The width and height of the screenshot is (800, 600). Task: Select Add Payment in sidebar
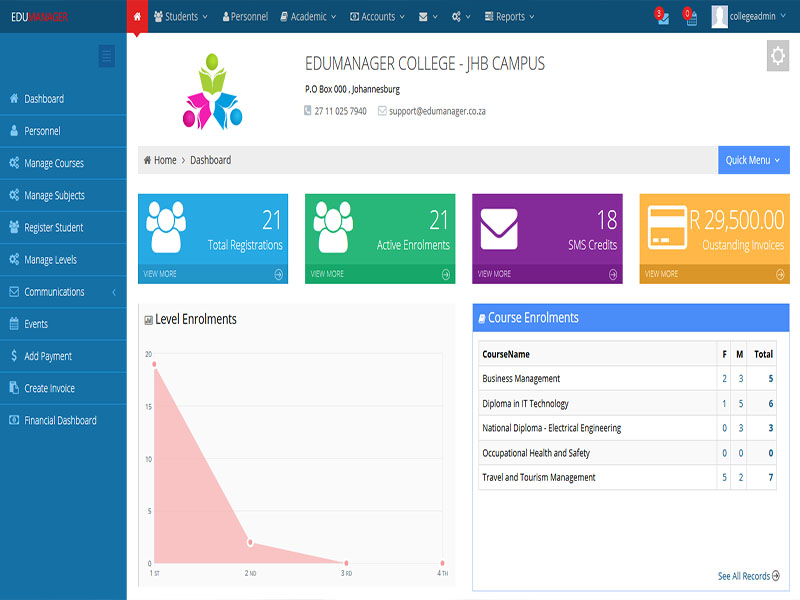point(63,356)
